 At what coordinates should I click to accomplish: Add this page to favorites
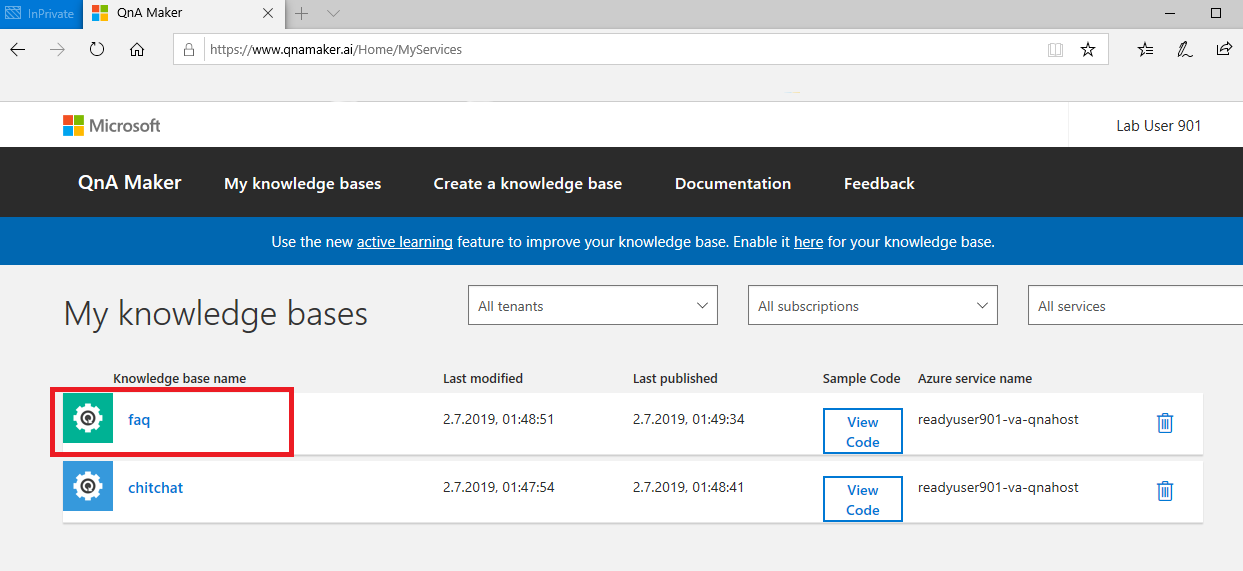[x=1088, y=49]
